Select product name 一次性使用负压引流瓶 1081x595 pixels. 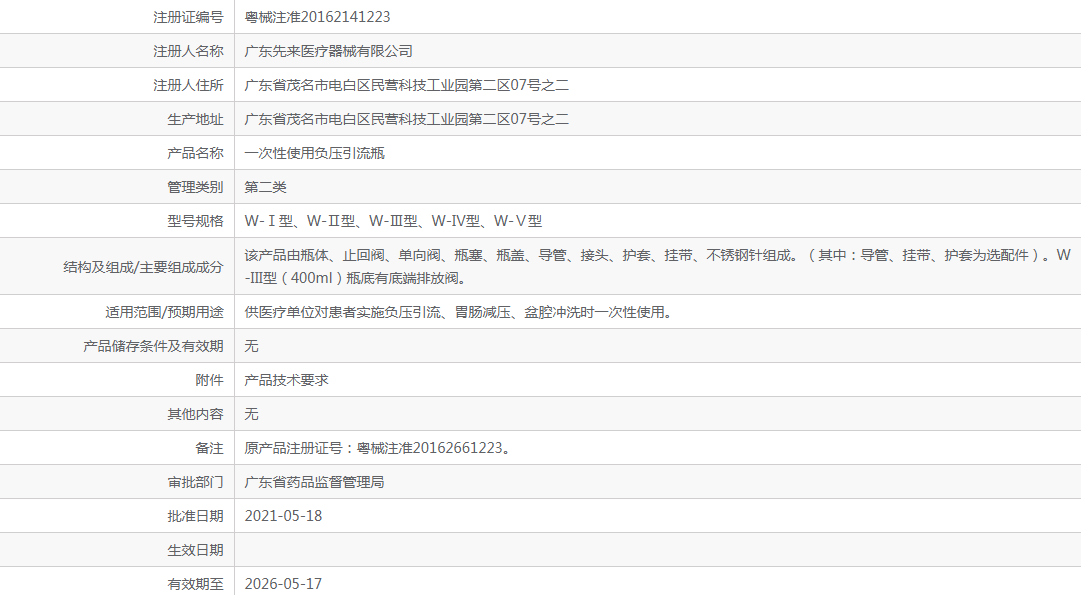pyautogui.click(x=314, y=153)
